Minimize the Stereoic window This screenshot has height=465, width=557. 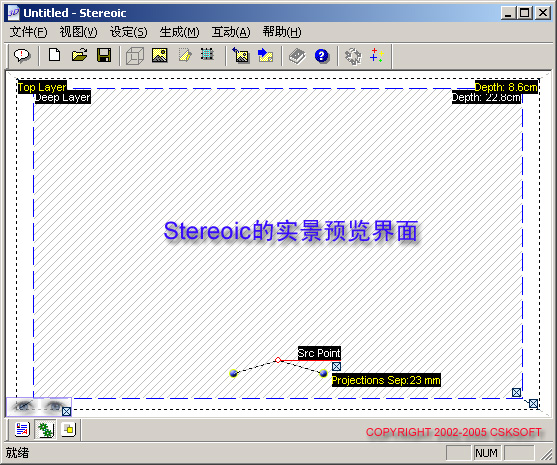tap(508, 13)
